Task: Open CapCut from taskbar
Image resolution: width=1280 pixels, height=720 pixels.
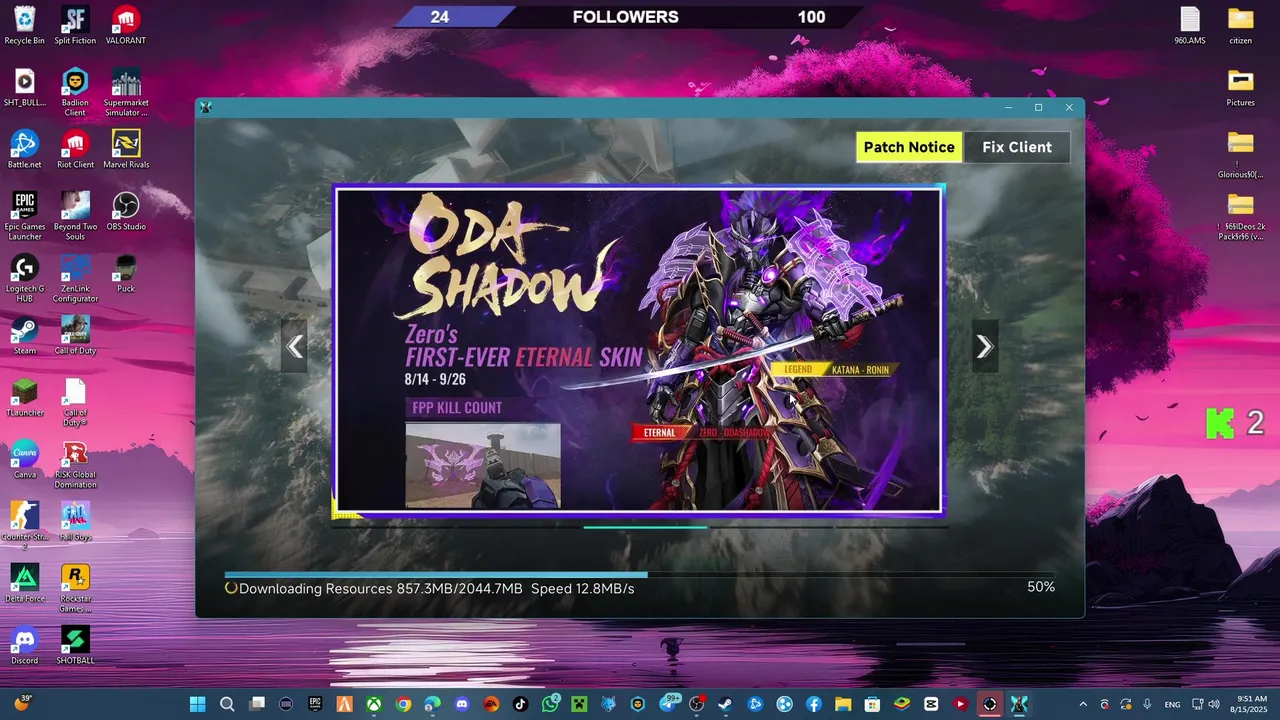Action: pos(931,704)
